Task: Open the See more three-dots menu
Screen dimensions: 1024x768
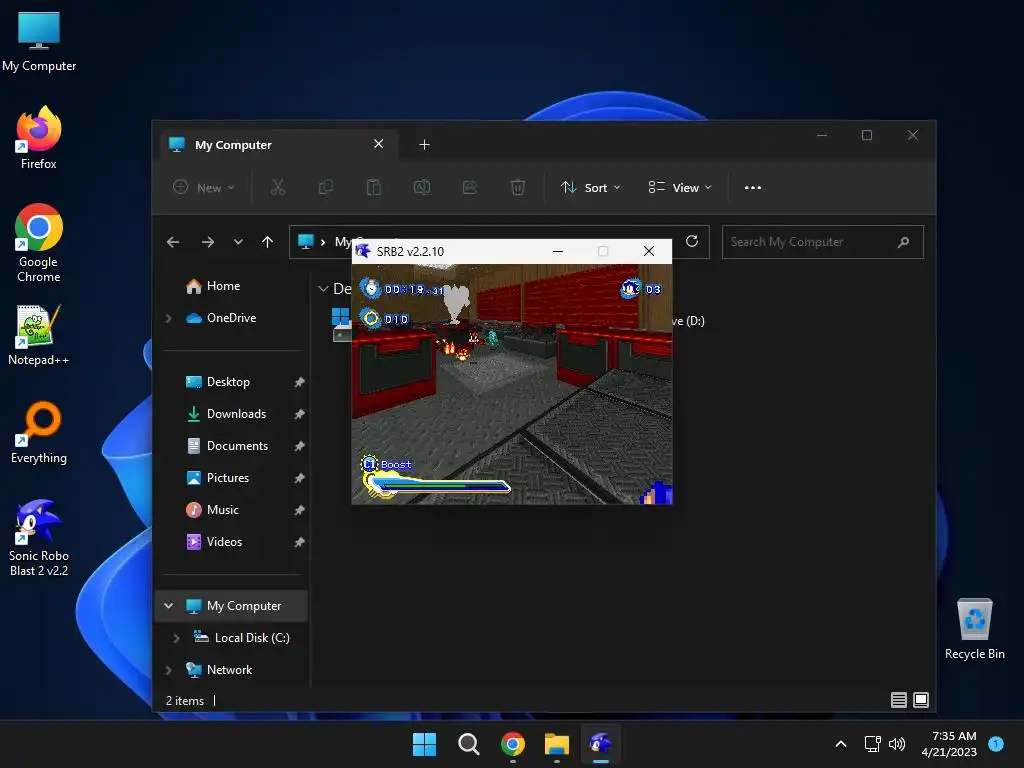Action: [752, 187]
